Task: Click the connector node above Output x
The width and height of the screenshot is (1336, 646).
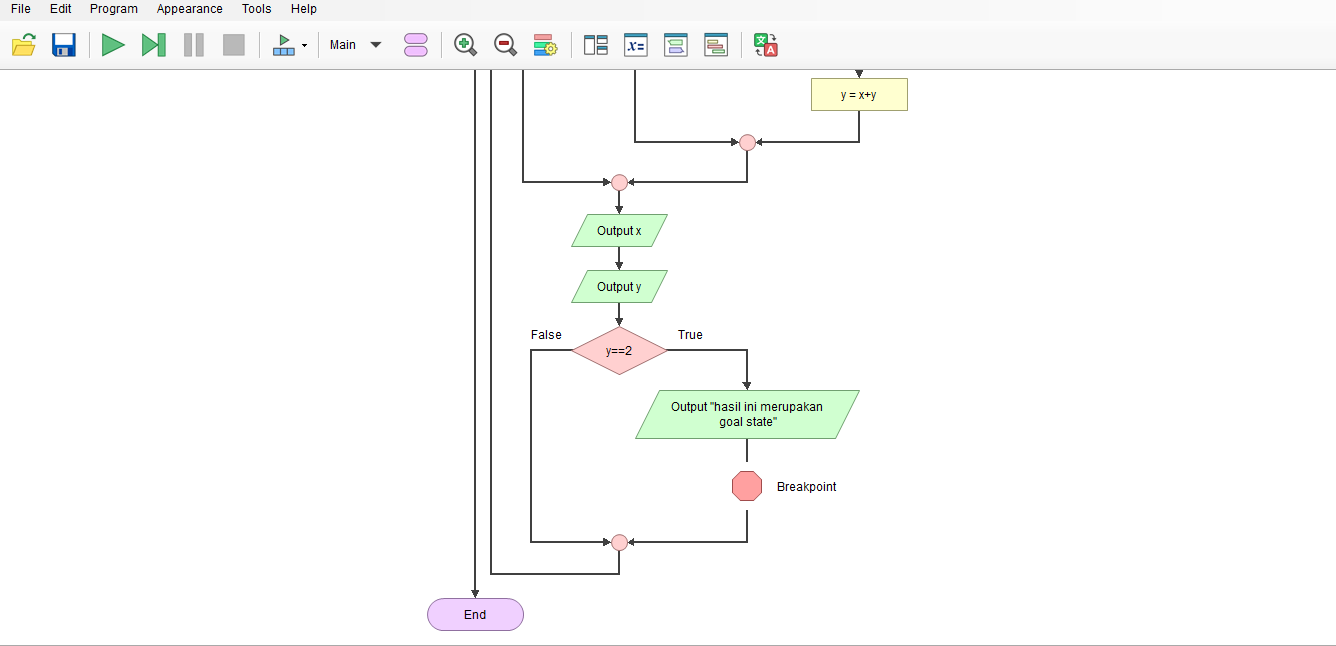Action: click(x=619, y=182)
